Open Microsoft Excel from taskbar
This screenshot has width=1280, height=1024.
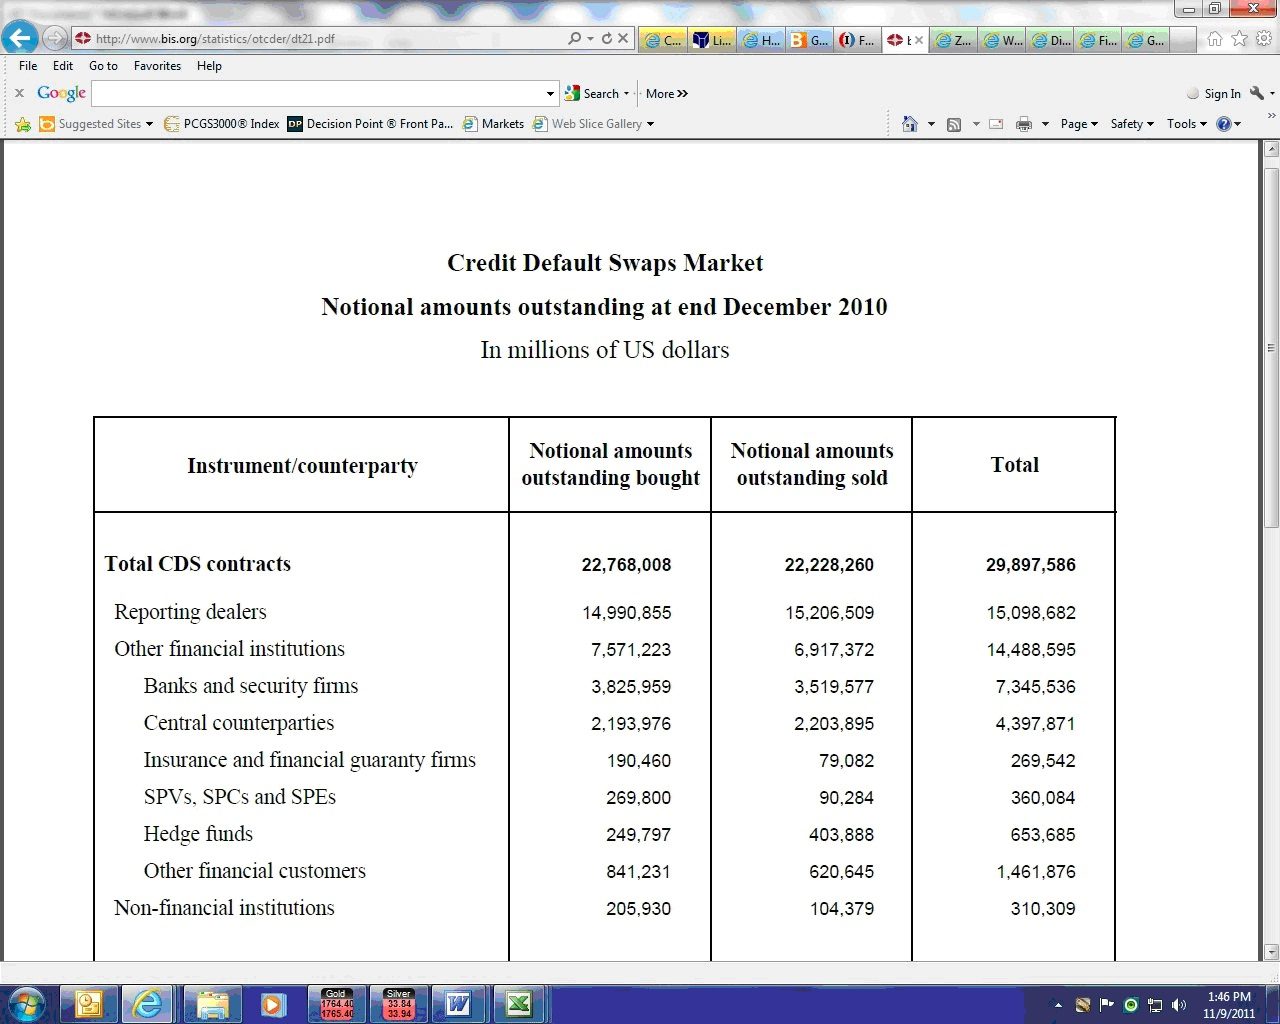519,1003
